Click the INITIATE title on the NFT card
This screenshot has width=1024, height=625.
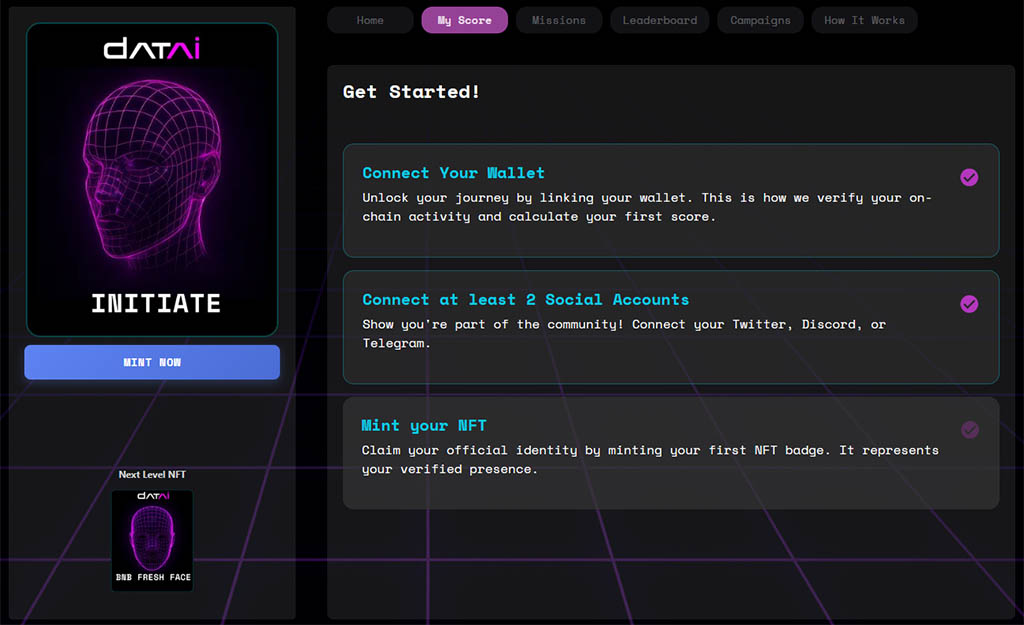[x=156, y=303]
